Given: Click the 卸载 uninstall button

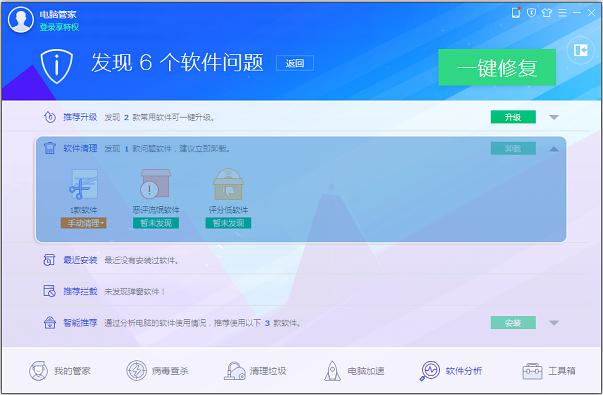Looking at the screenshot, I should coord(513,148).
